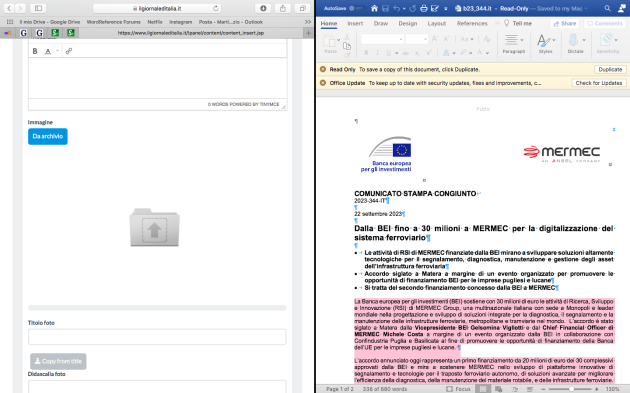
Task: Expand the text color dropdown arrow in editor
Action: pyautogui.click(x=57, y=51)
